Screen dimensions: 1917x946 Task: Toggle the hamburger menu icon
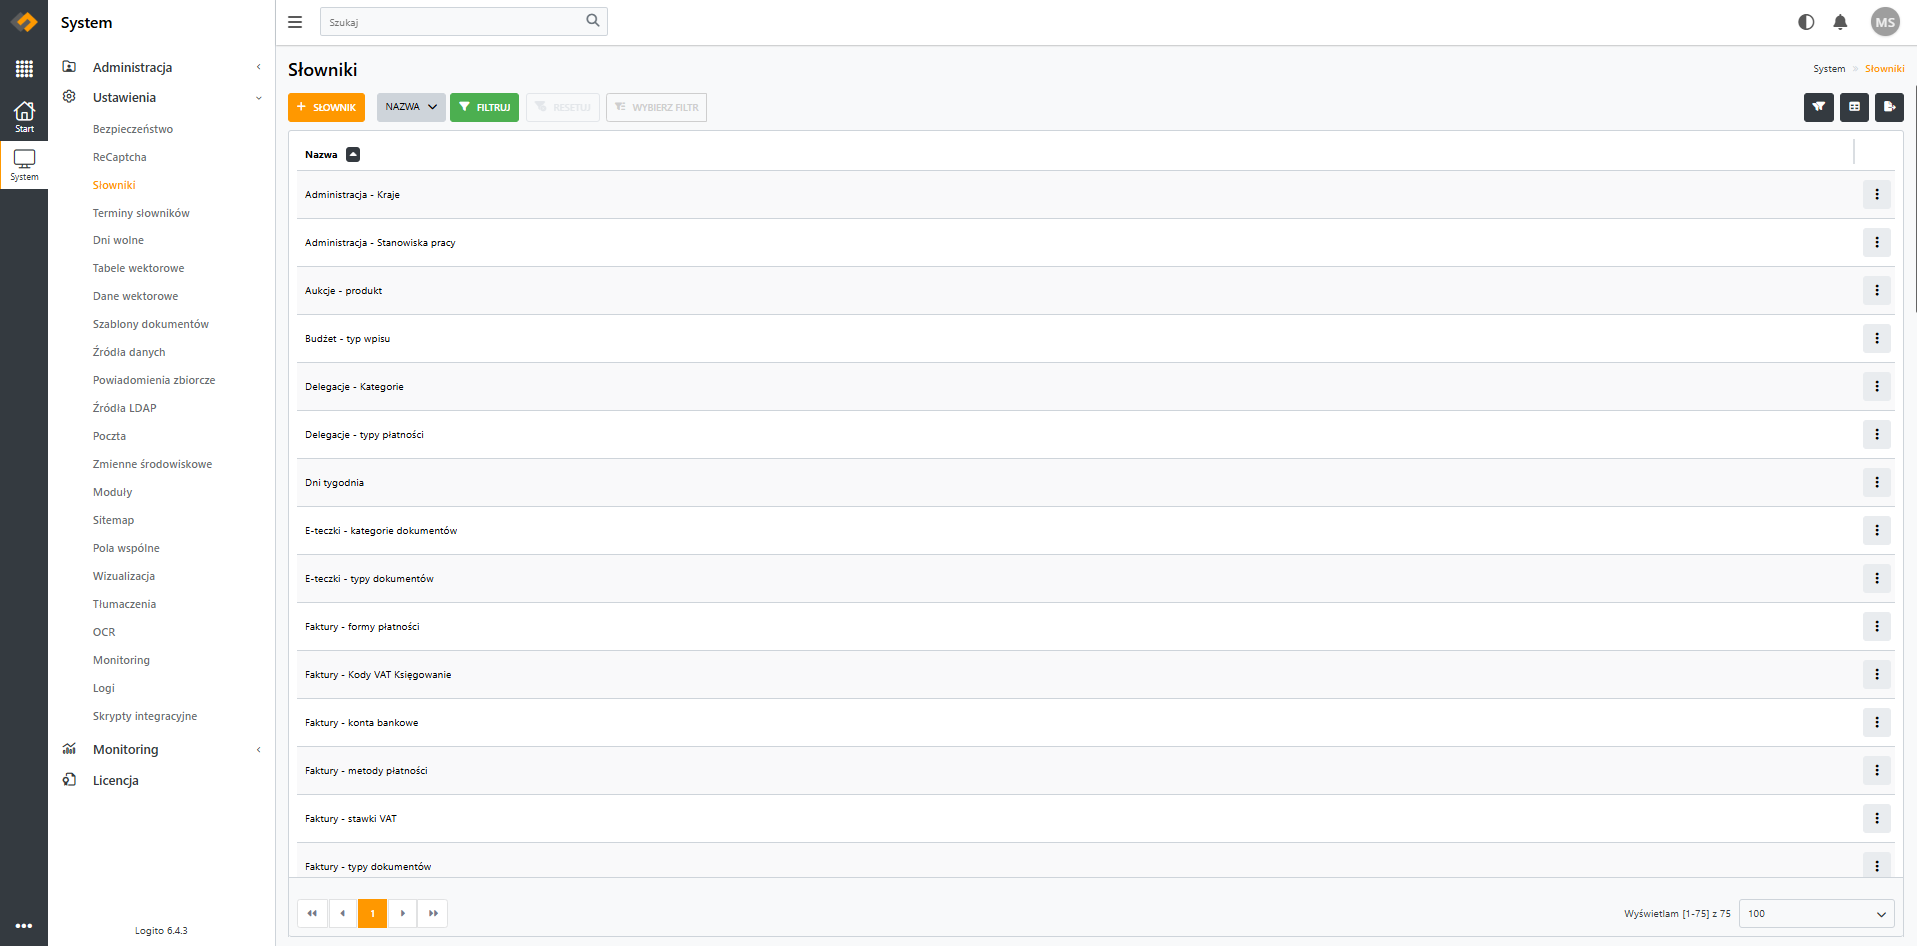tap(295, 22)
